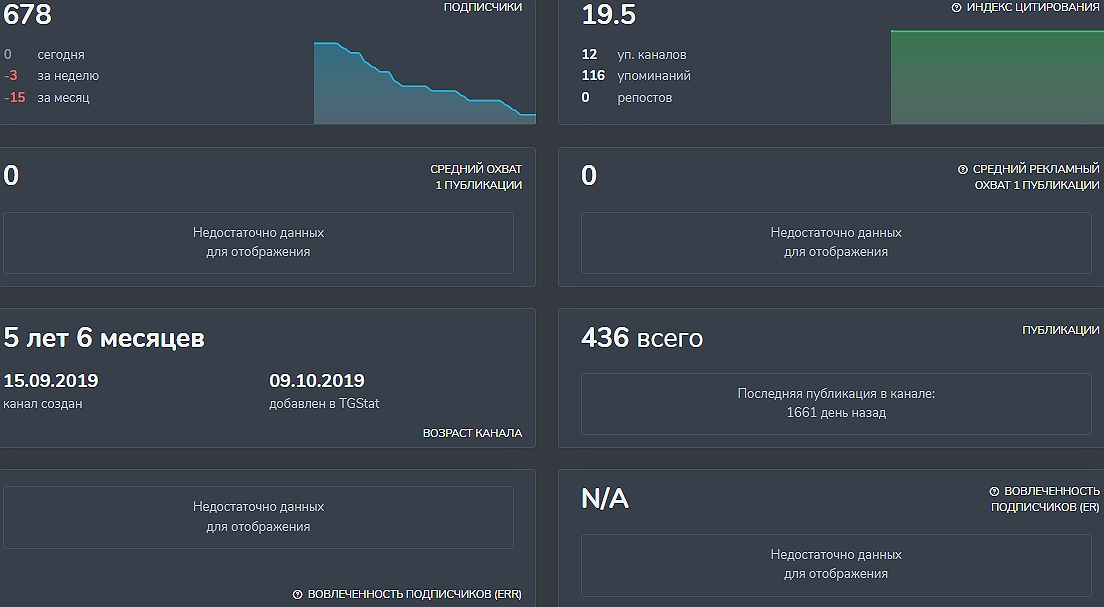Click the 436 всего publications count
This screenshot has height=607, width=1104.
pos(642,339)
